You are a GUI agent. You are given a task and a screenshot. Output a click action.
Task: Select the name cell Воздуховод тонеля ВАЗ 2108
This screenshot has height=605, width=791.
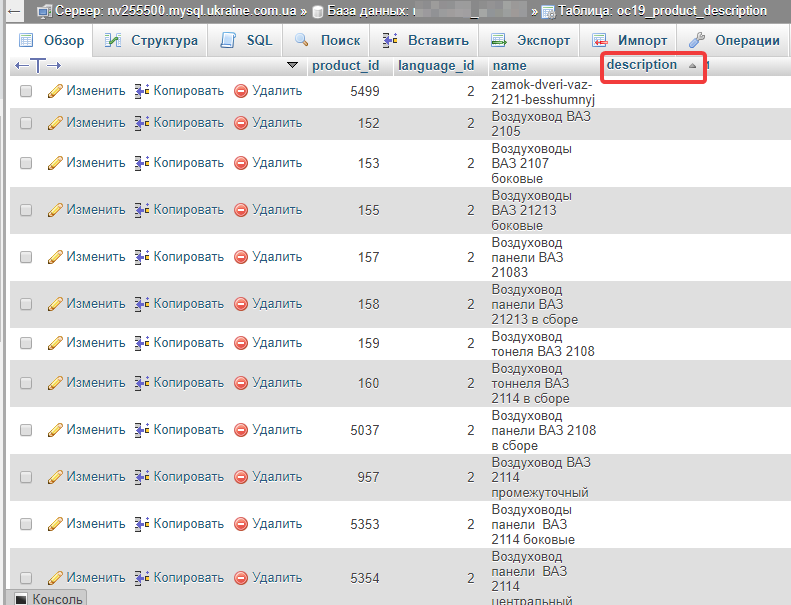tap(543, 344)
